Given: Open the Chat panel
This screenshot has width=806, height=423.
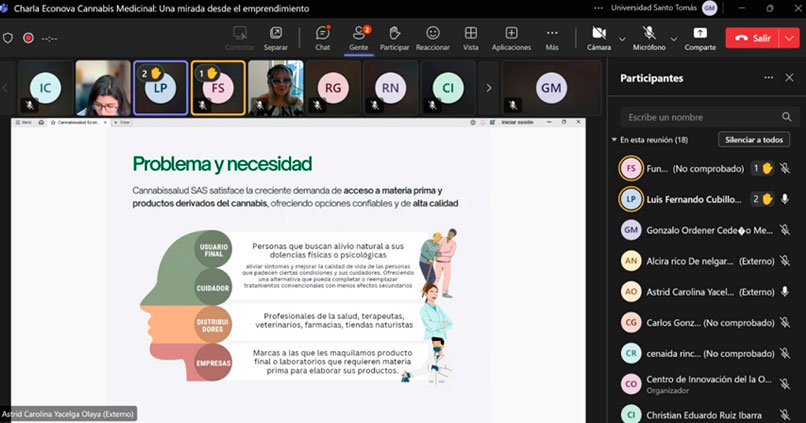Looking at the screenshot, I should click(x=322, y=38).
